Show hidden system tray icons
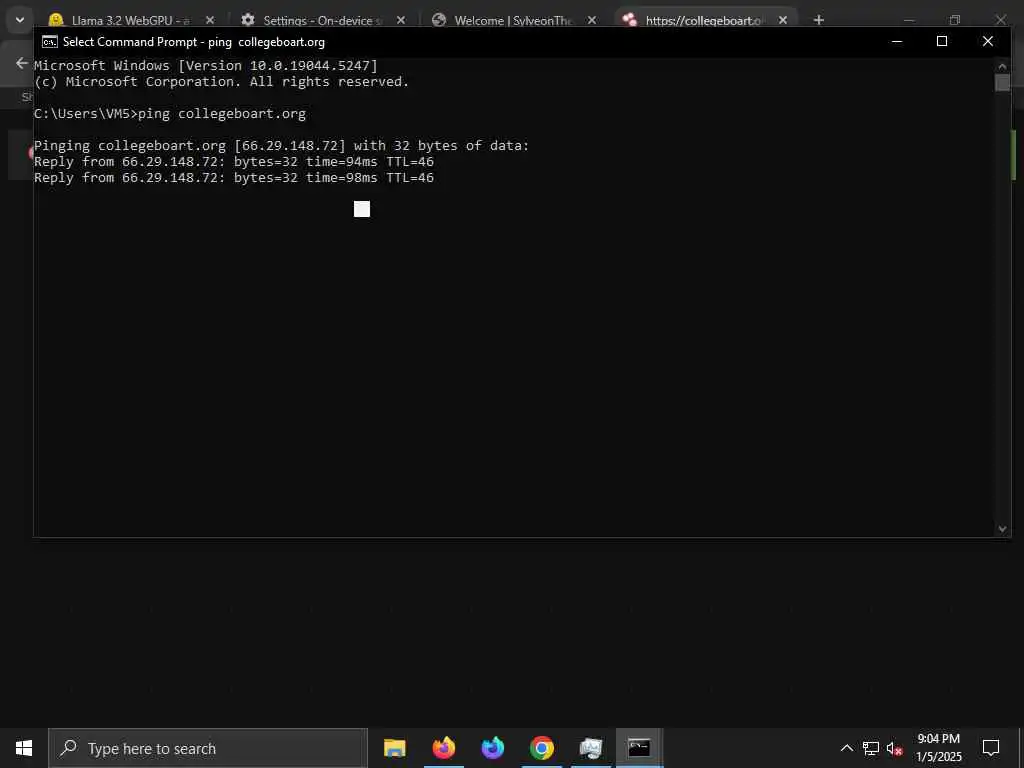The image size is (1024, 768). (846, 748)
